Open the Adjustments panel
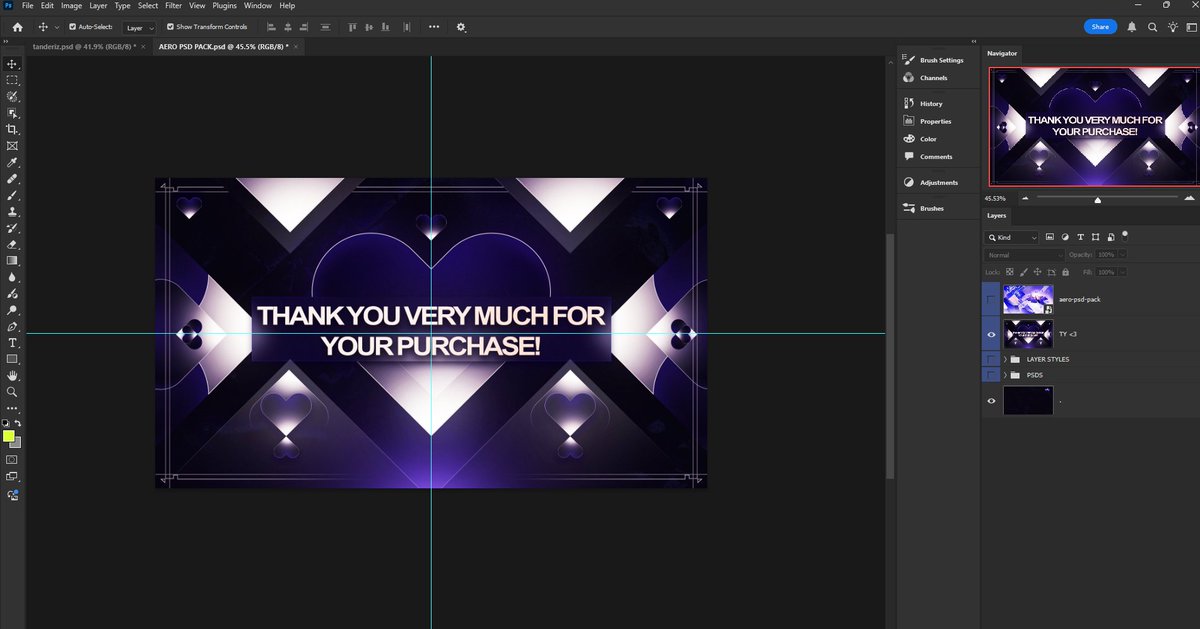Viewport: 1200px width, 629px height. point(937,182)
